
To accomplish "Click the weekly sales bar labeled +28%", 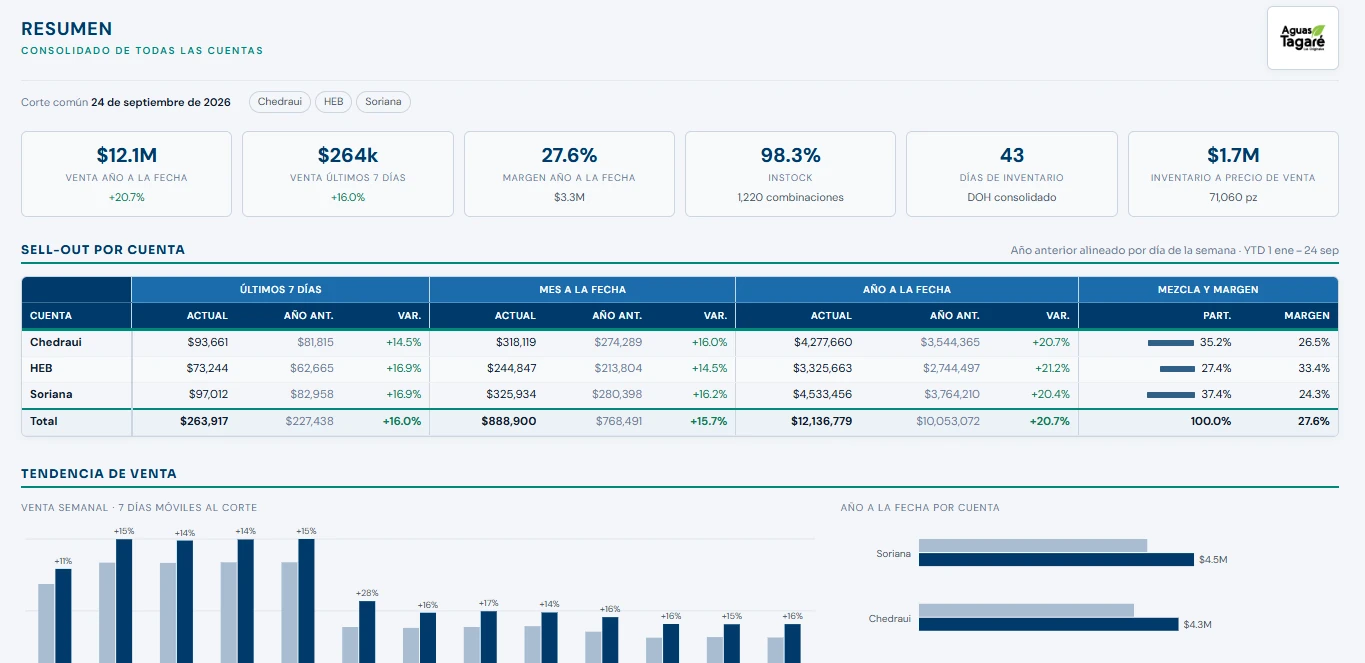I will [x=367, y=632].
